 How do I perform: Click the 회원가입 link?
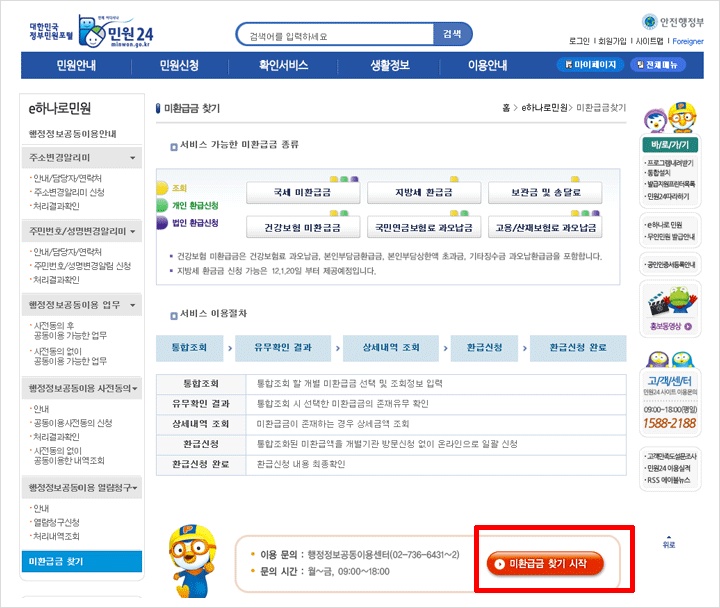point(613,41)
